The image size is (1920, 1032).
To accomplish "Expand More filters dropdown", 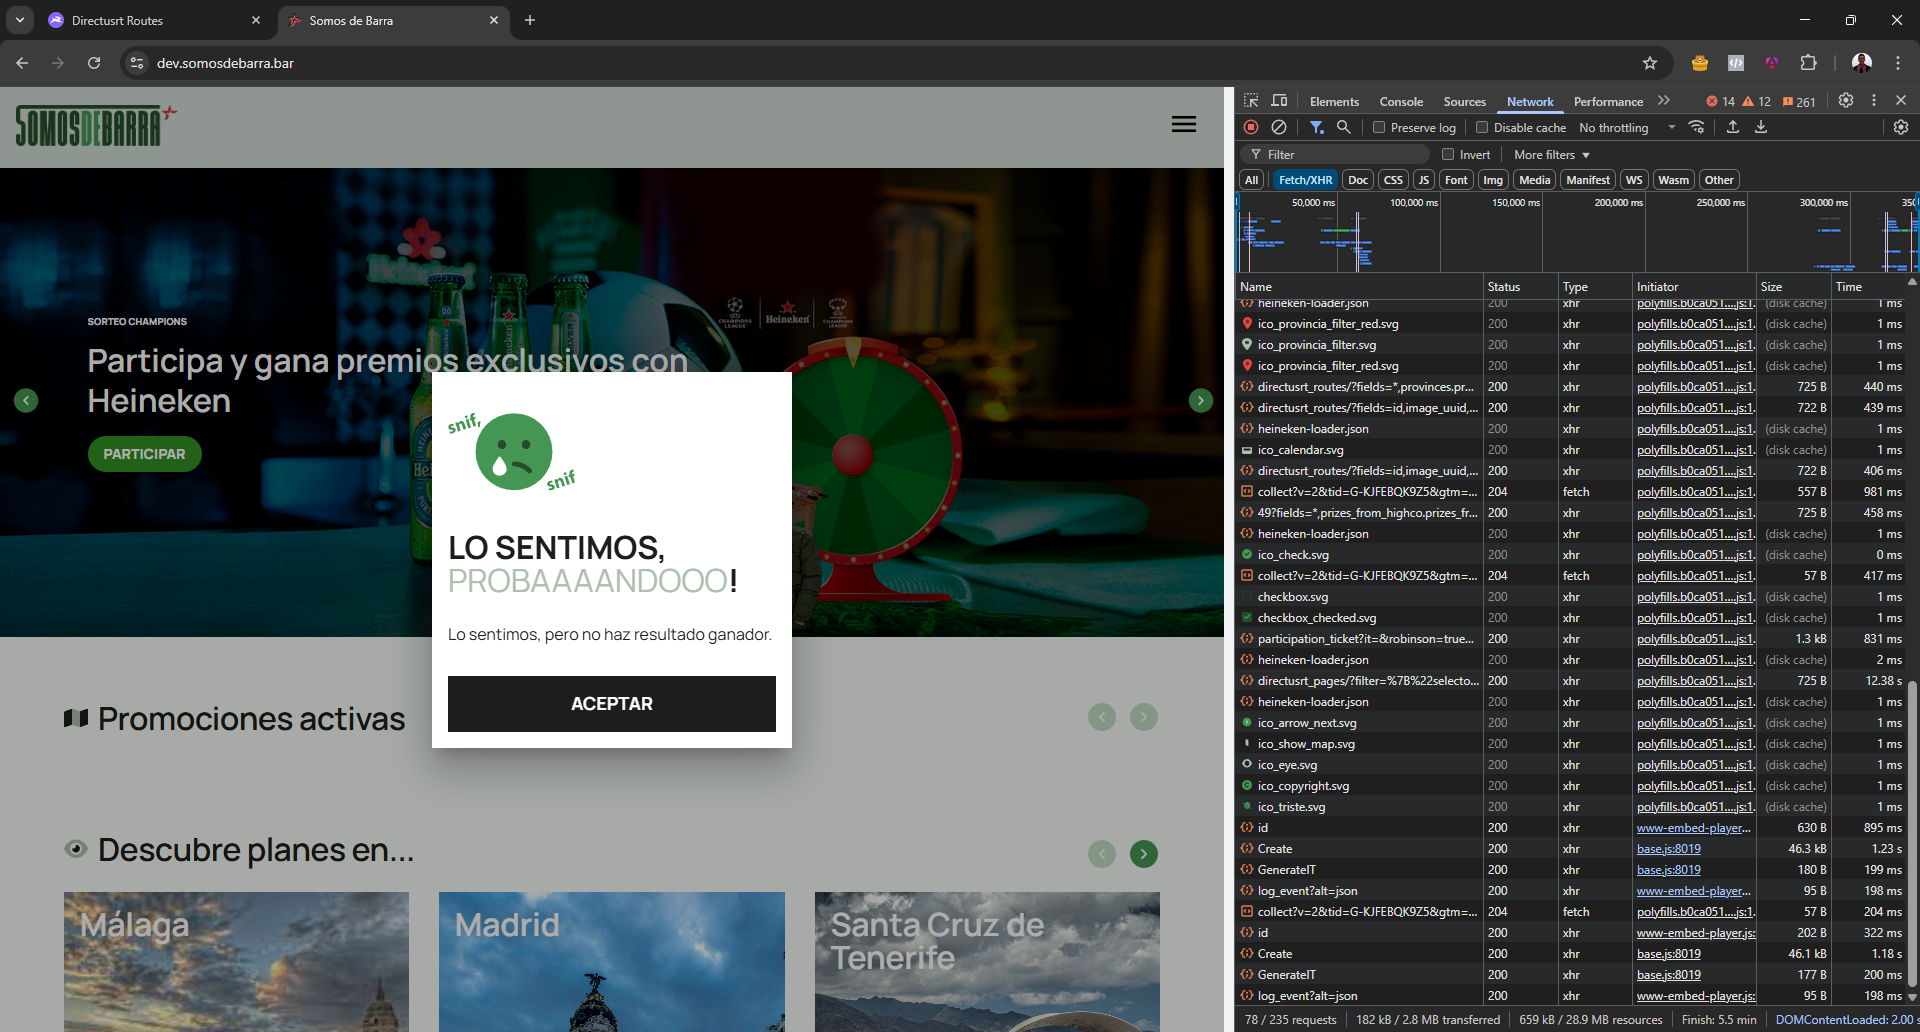I will pyautogui.click(x=1551, y=154).
